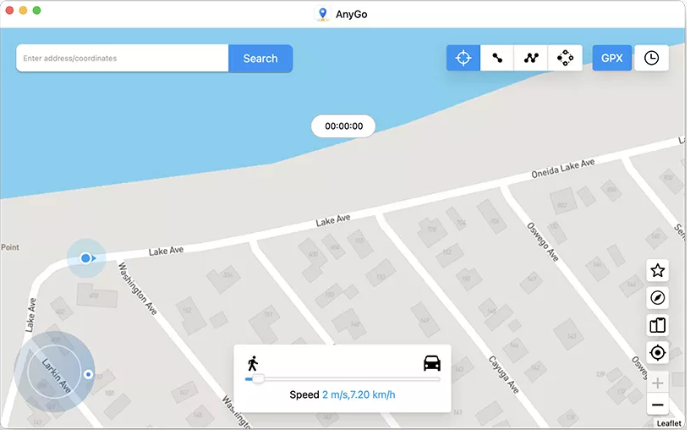This screenshot has height=430, width=687.
Task: Choose the two-spot route mode icon
Action: tap(497, 58)
